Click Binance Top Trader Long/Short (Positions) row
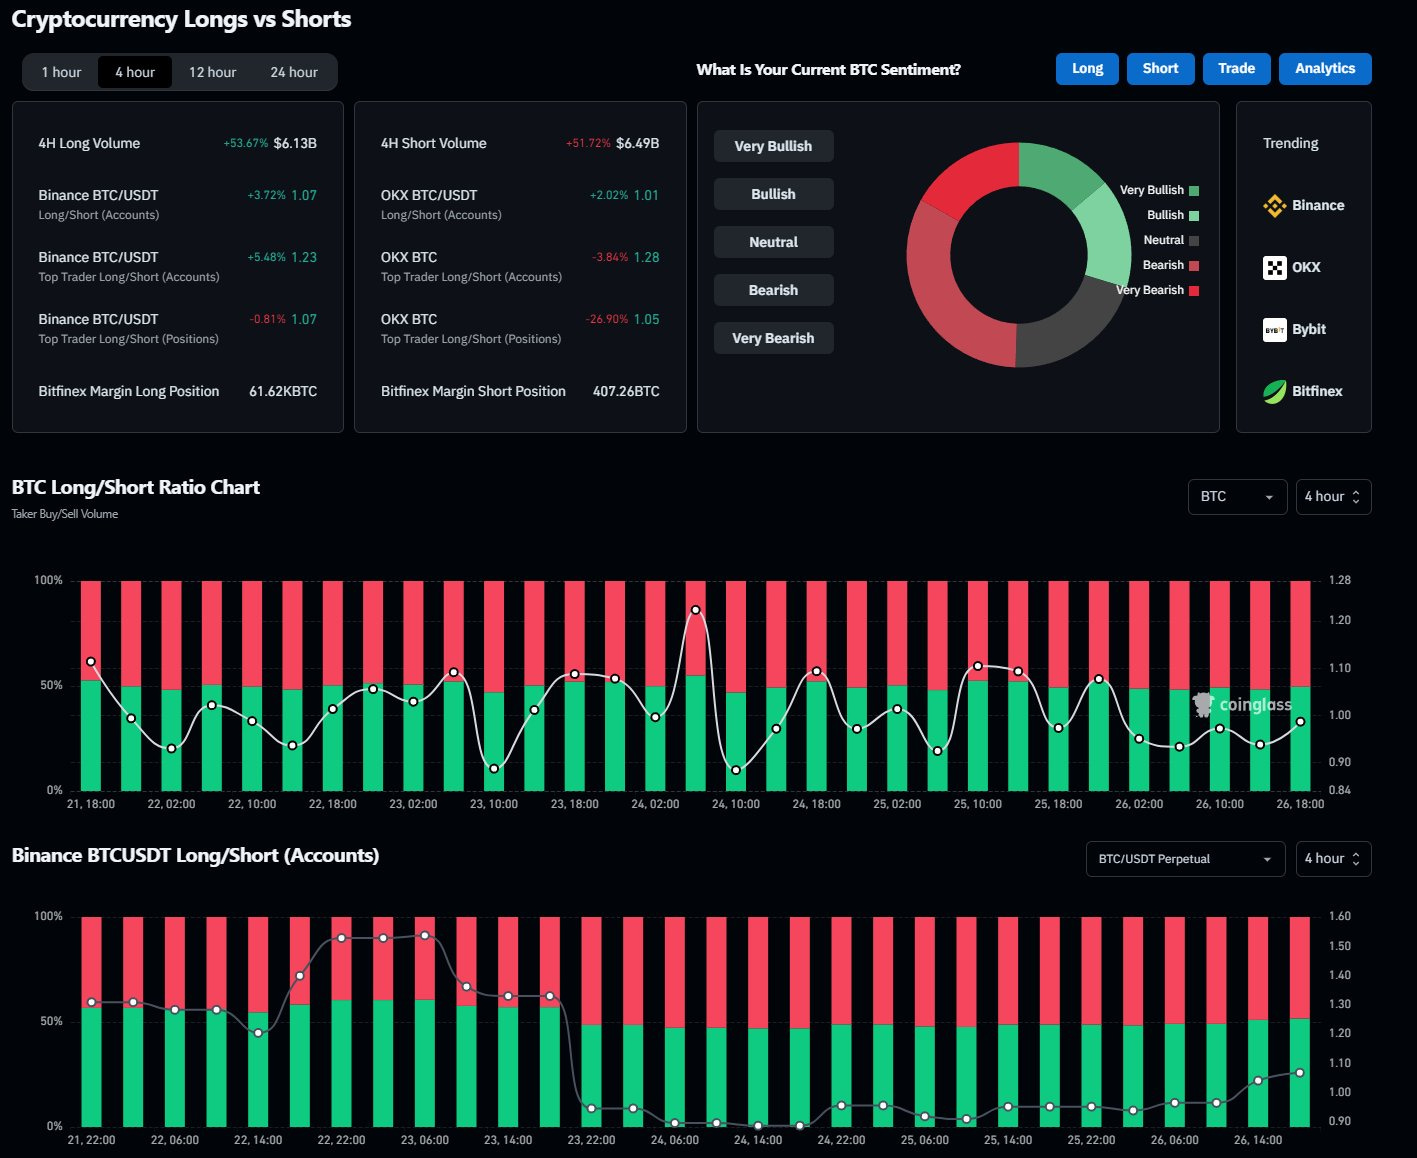1417x1158 pixels. click(178, 328)
